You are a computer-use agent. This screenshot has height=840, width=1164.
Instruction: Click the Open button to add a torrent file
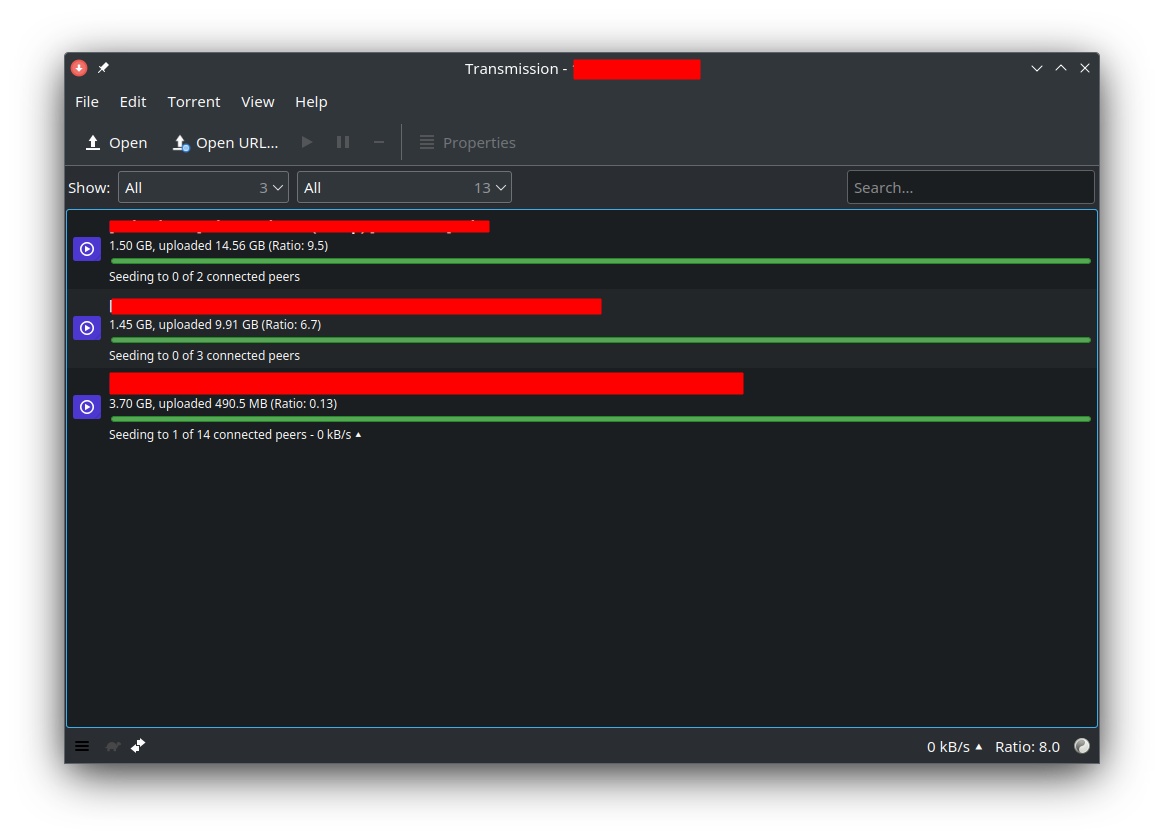(x=114, y=142)
